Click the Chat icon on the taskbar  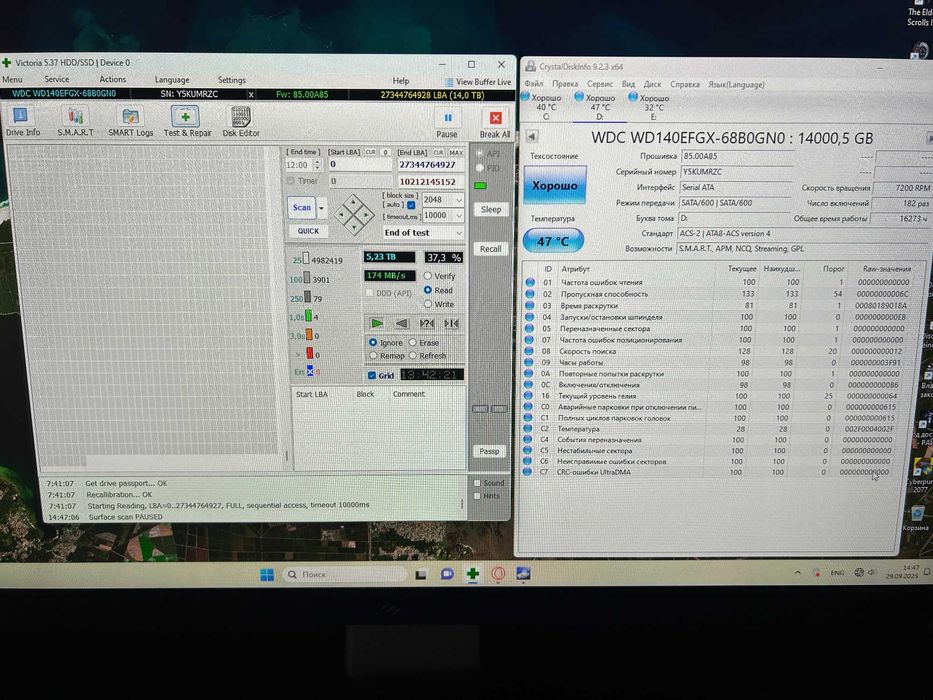pos(447,574)
